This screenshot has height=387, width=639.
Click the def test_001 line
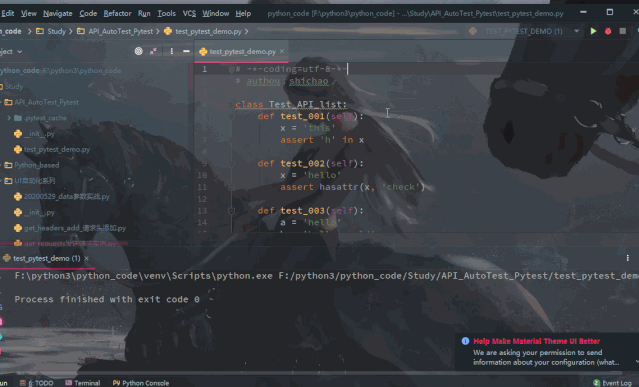(x=310, y=117)
